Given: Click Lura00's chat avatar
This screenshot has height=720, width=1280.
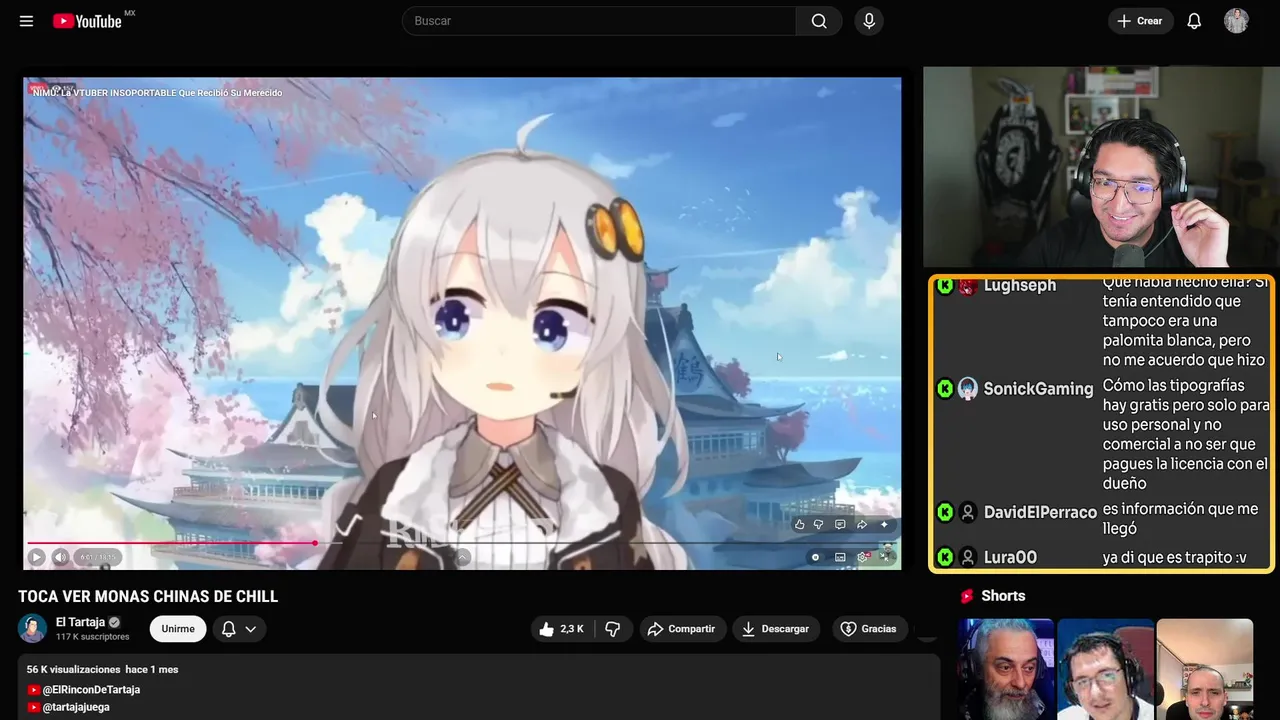Looking at the screenshot, I should pyautogui.click(x=967, y=557).
